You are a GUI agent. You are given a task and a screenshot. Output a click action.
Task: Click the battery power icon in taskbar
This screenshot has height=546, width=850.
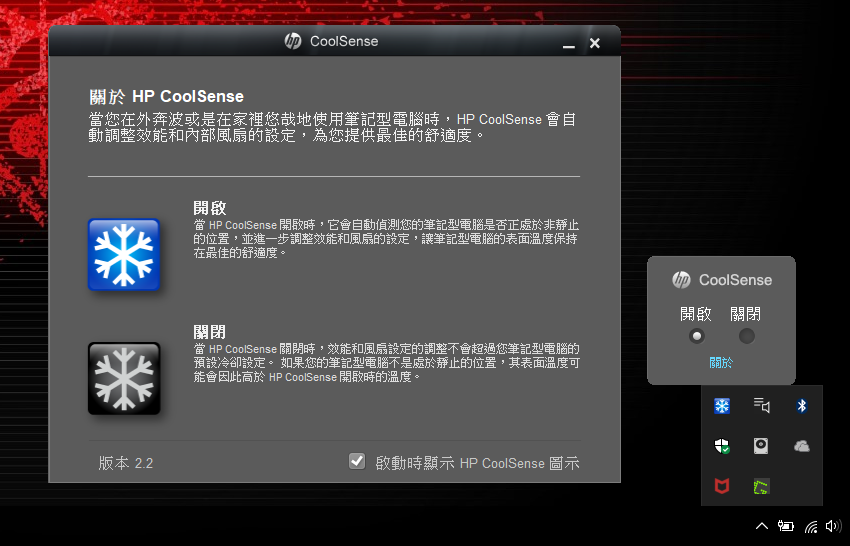[x=785, y=526]
